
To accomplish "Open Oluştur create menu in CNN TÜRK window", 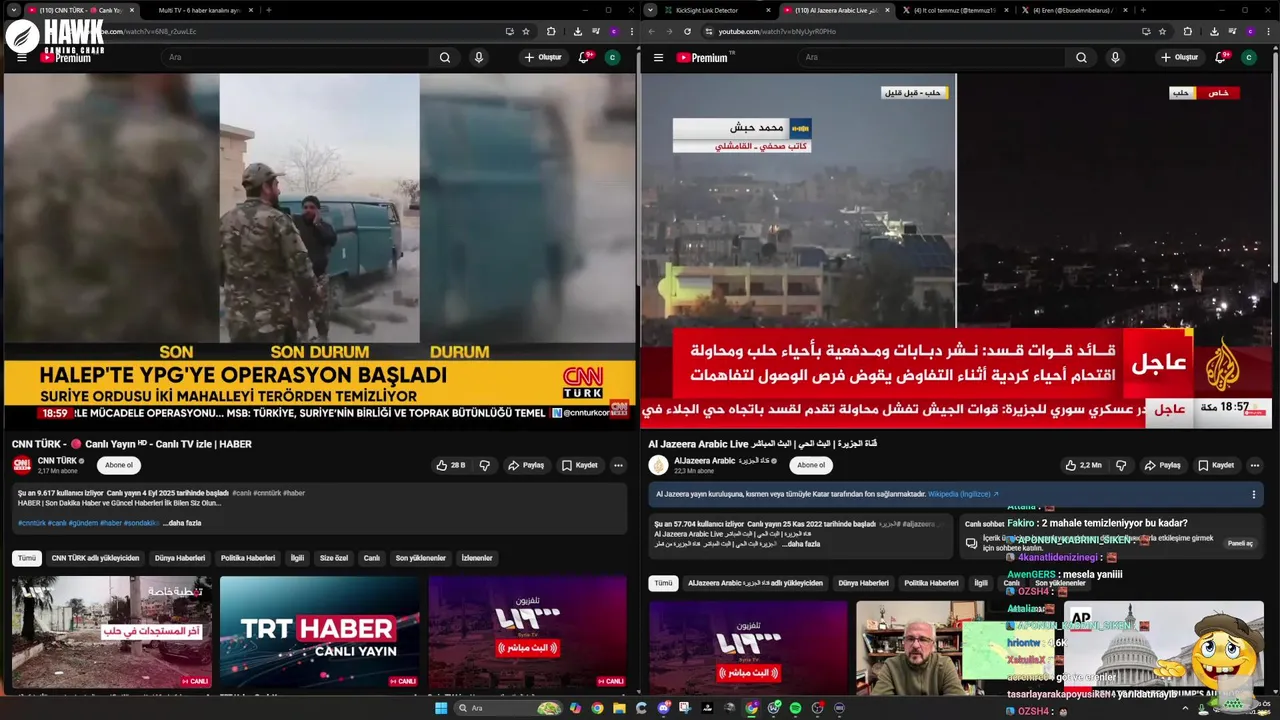I will tap(543, 57).
